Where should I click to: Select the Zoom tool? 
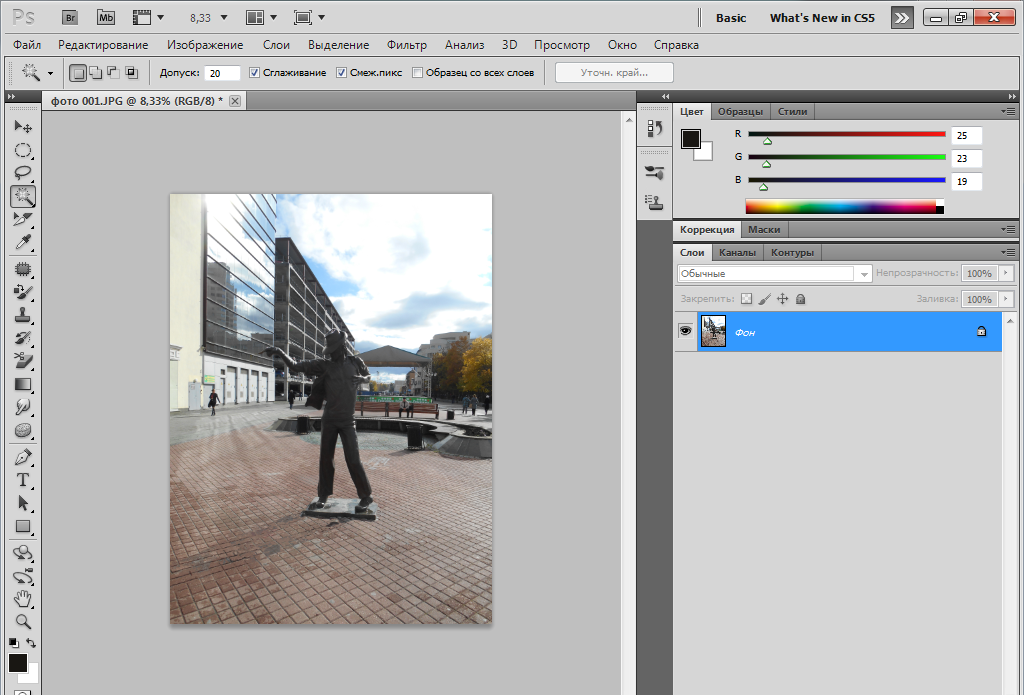[x=23, y=622]
